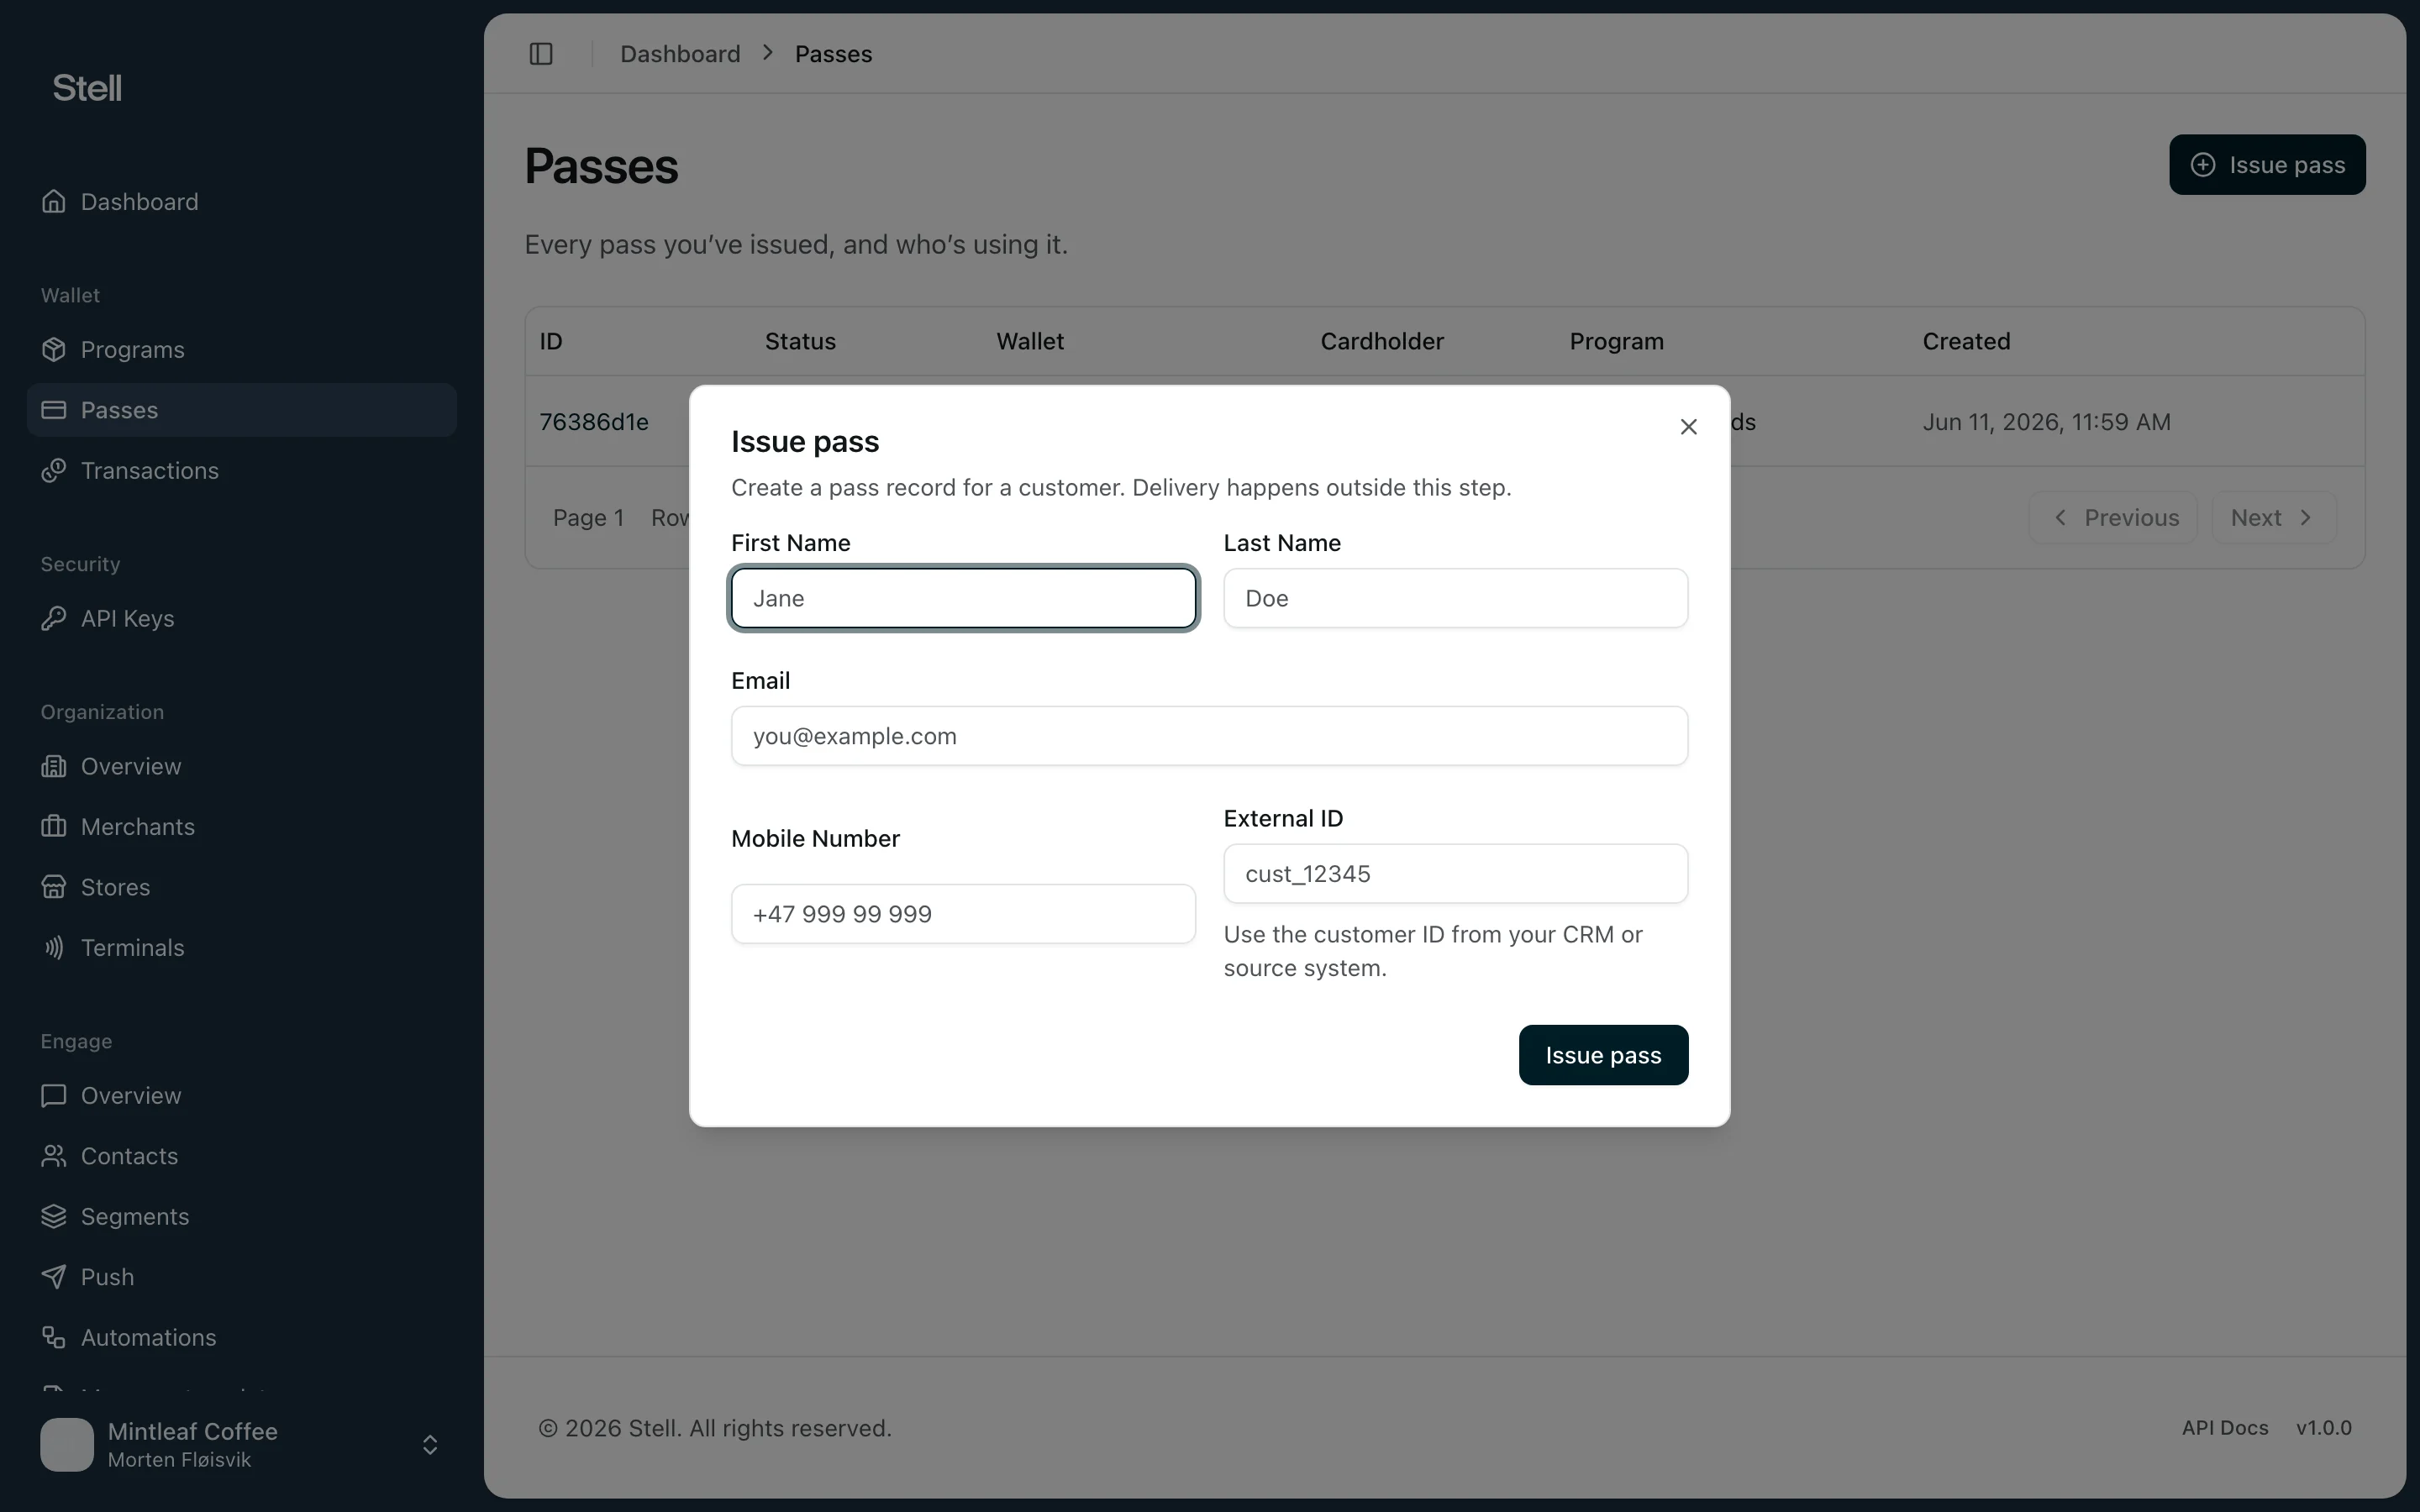Click the Stell logo

(x=87, y=88)
